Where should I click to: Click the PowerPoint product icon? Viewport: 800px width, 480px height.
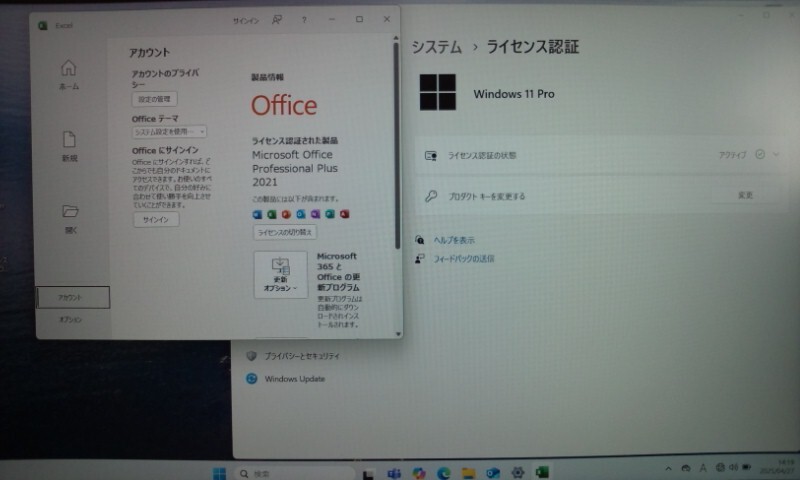[286, 214]
